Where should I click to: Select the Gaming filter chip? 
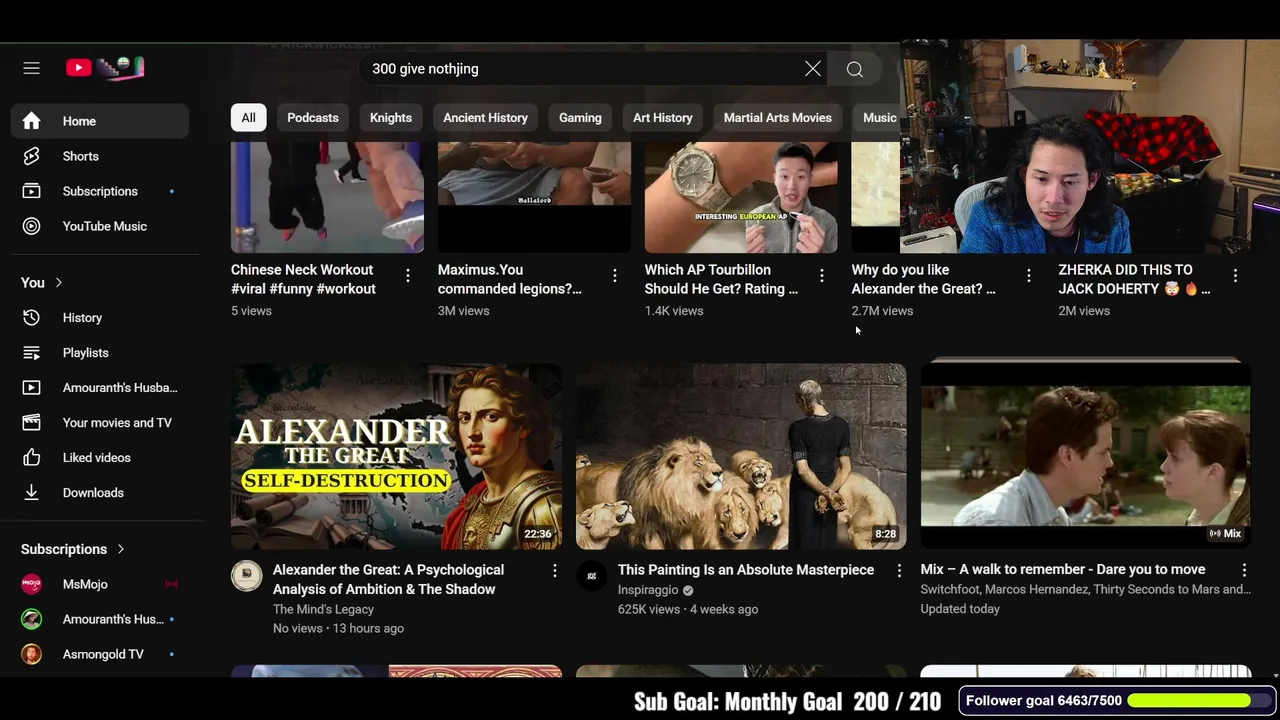coord(580,118)
